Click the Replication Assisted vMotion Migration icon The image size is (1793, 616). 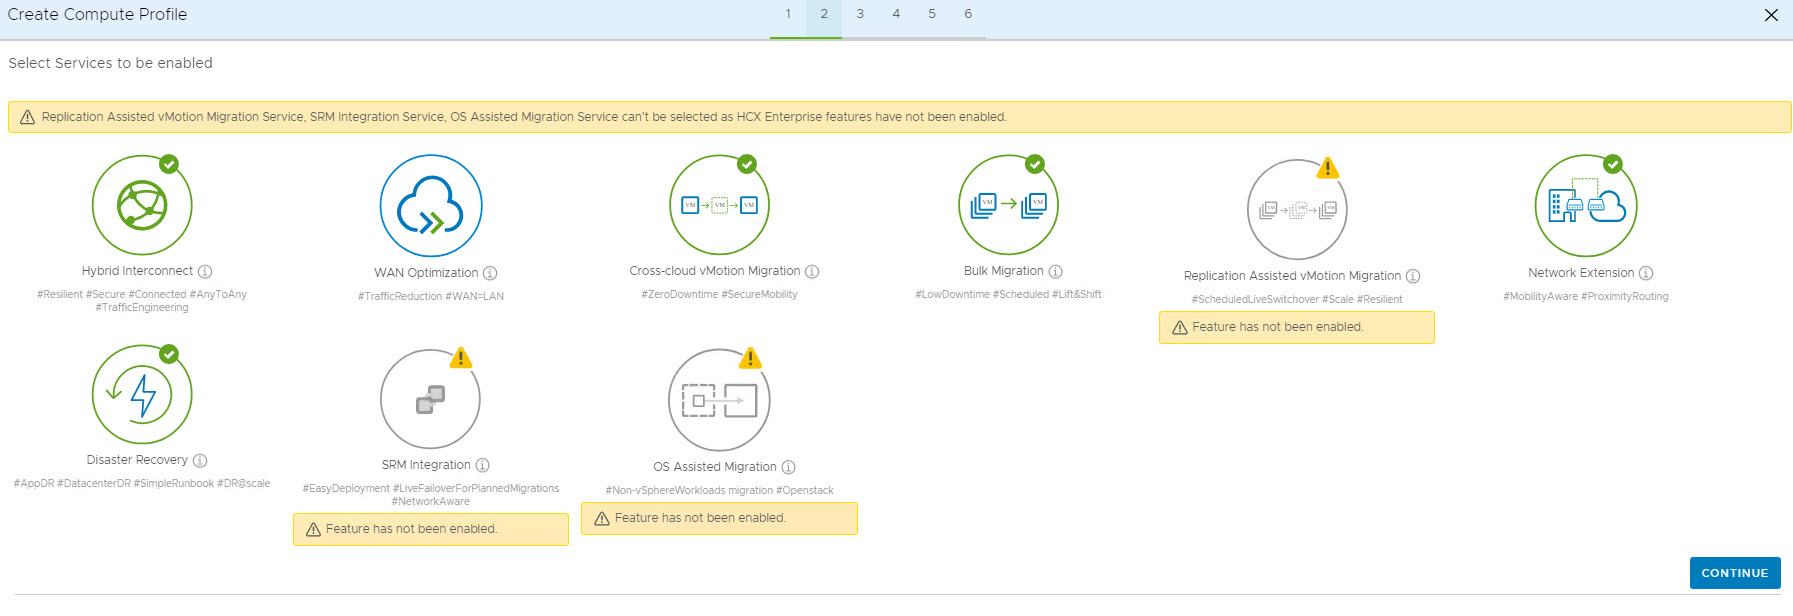pyautogui.click(x=1297, y=210)
